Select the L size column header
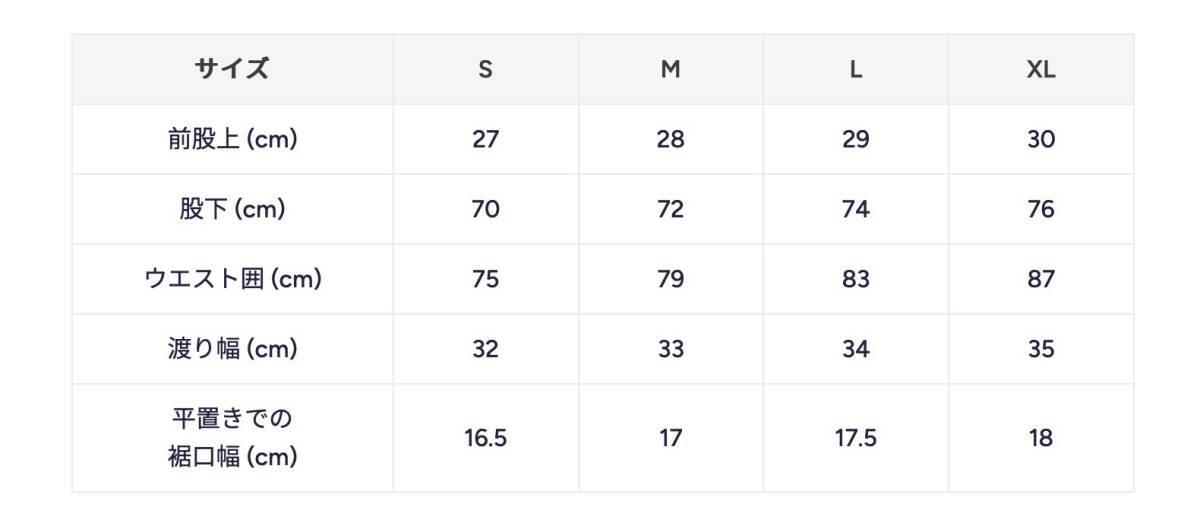The width and height of the screenshot is (1200, 526). coord(856,69)
